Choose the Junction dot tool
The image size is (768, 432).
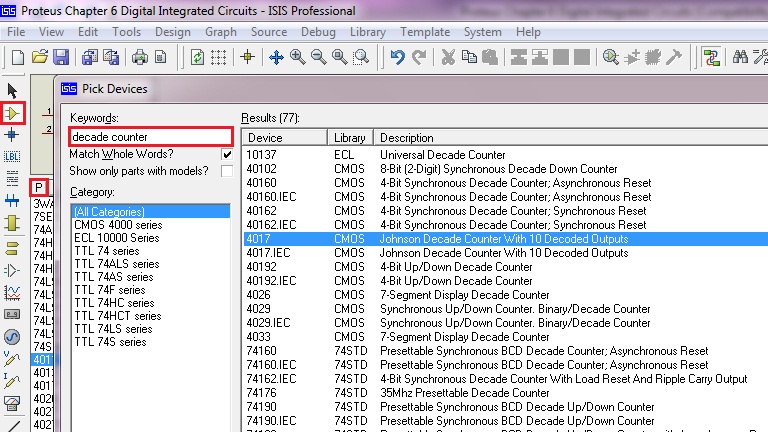(x=13, y=134)
